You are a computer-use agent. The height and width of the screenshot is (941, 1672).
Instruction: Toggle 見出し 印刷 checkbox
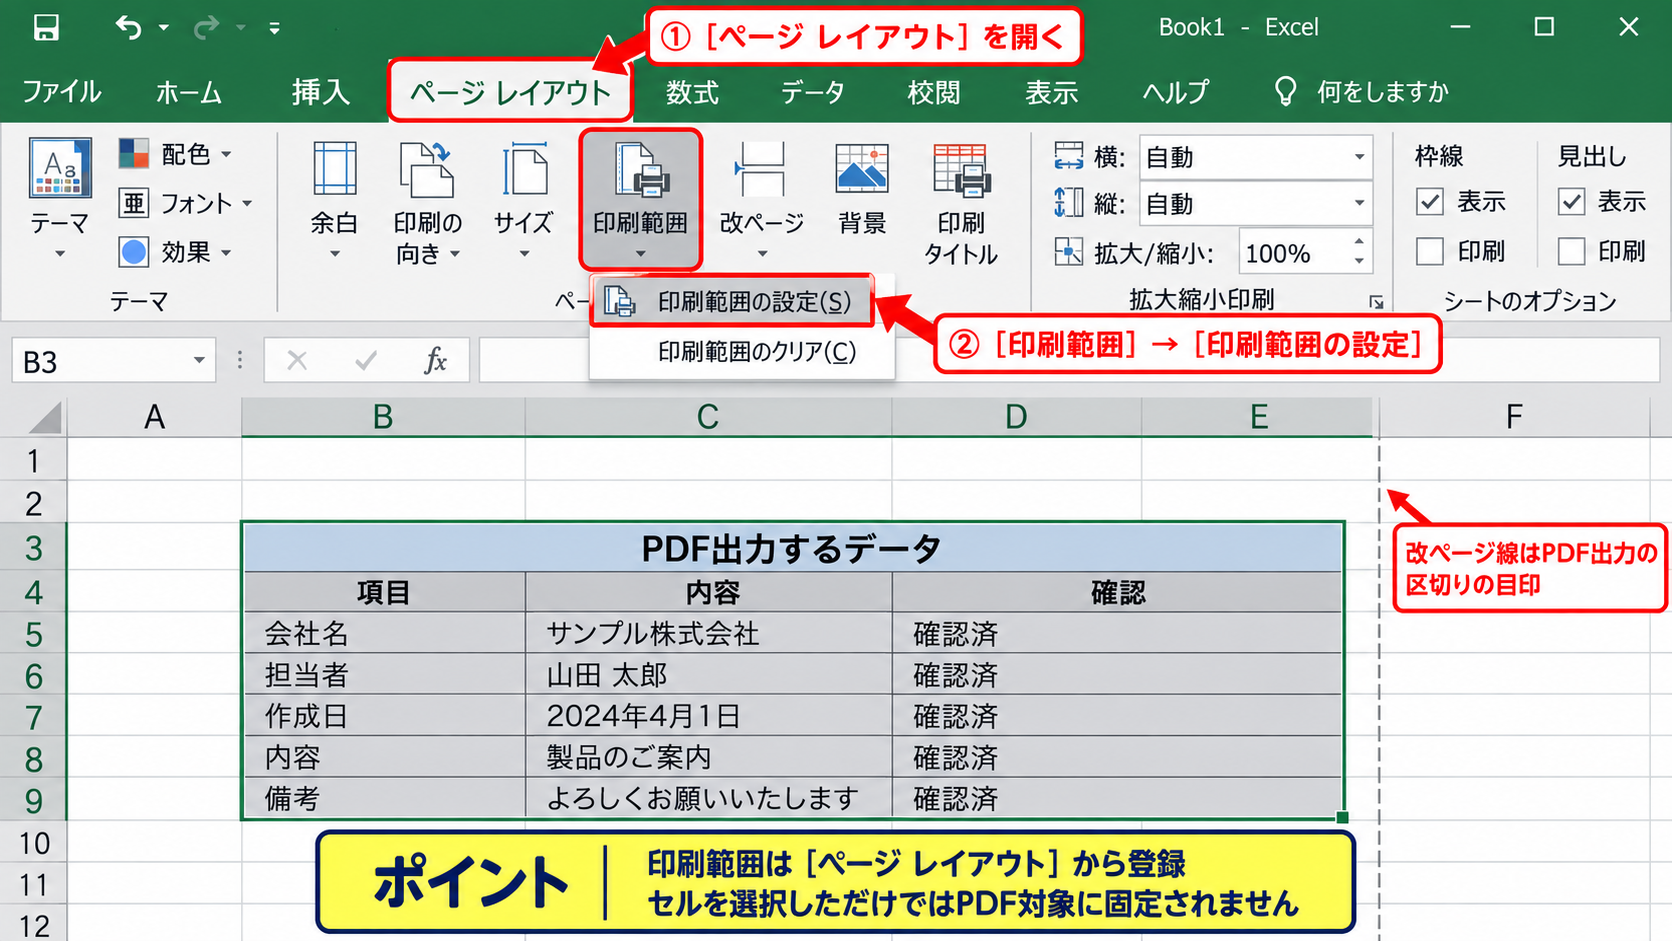click(1572, 251)
